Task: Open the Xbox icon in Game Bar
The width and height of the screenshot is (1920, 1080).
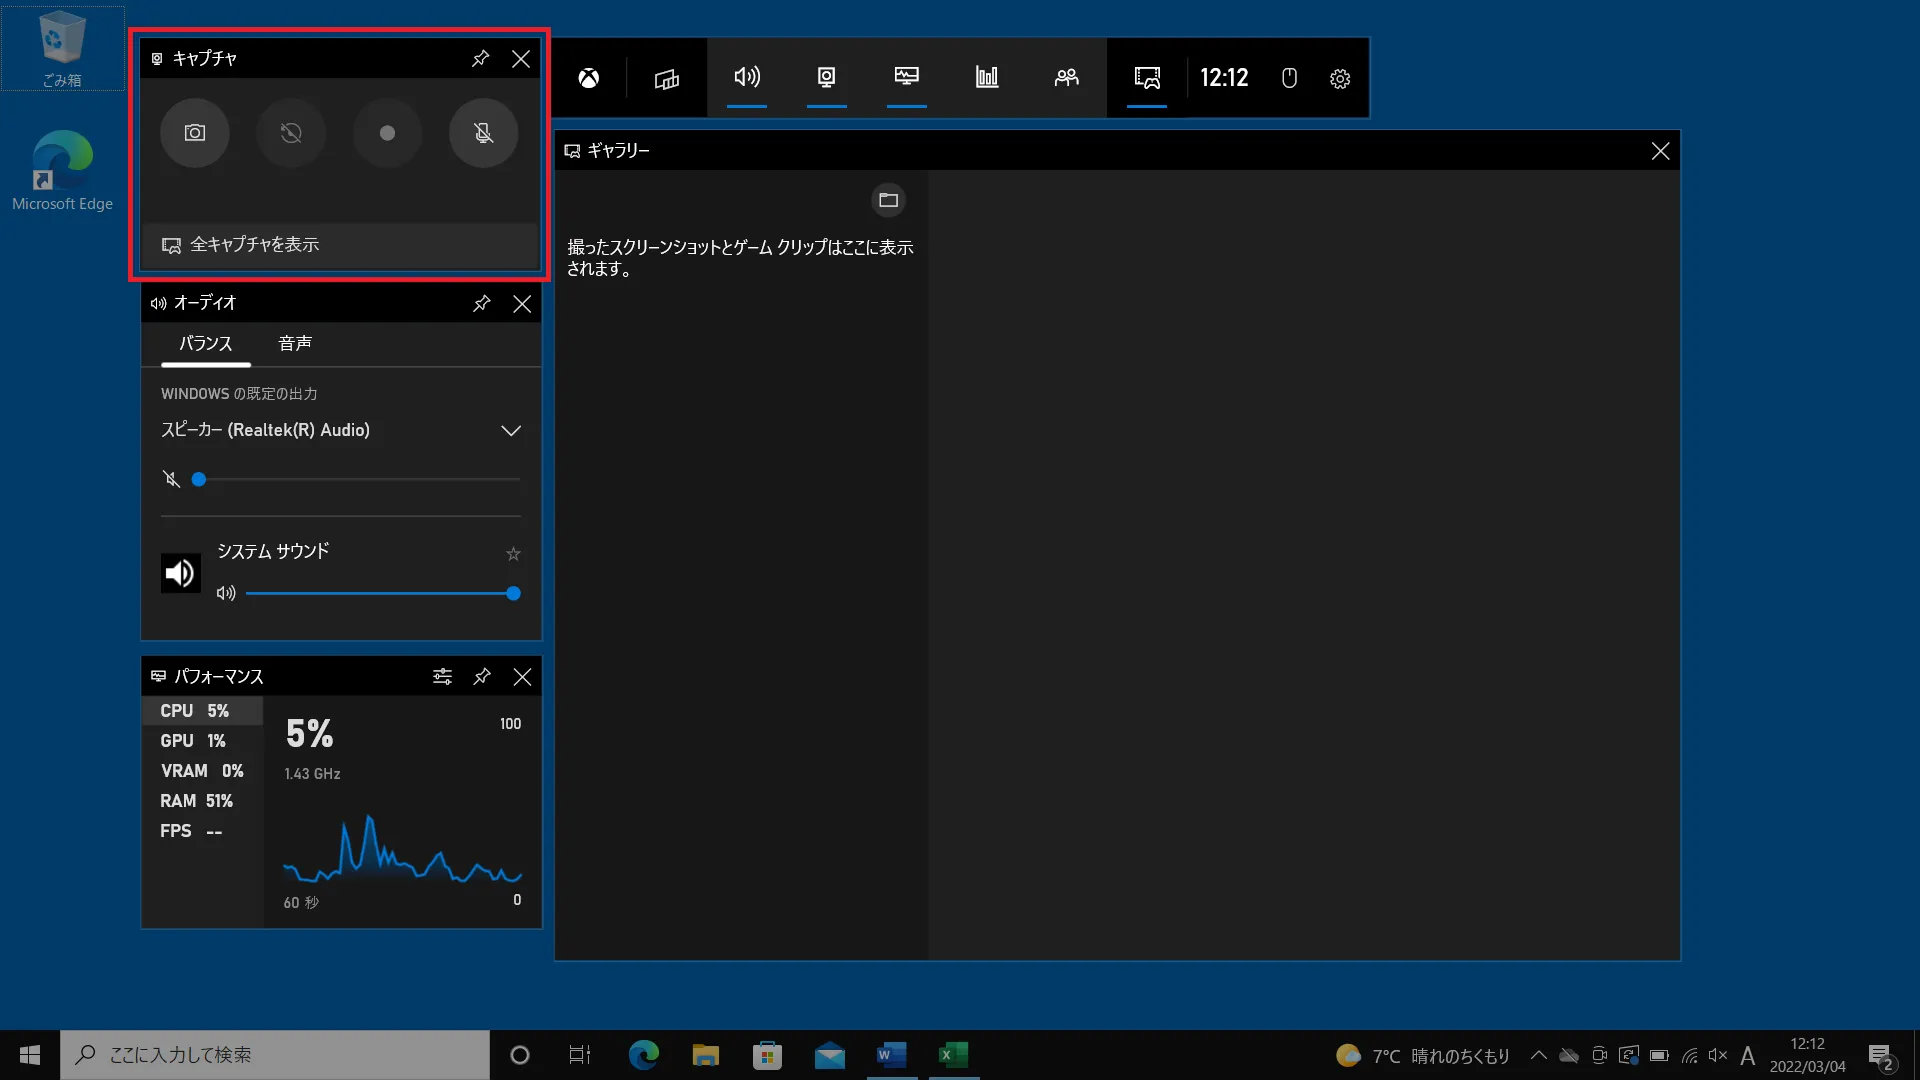Action: pos(589,78)
